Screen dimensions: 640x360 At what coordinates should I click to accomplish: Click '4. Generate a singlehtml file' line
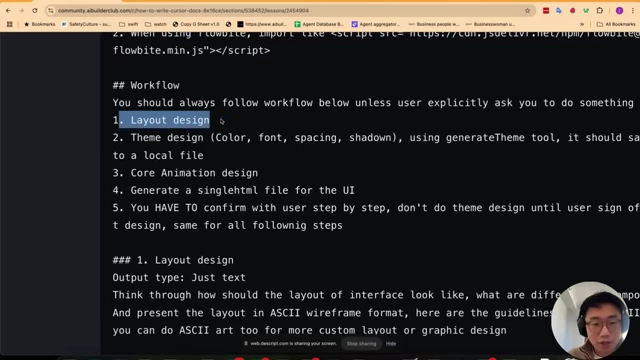[x=234, y=190]
